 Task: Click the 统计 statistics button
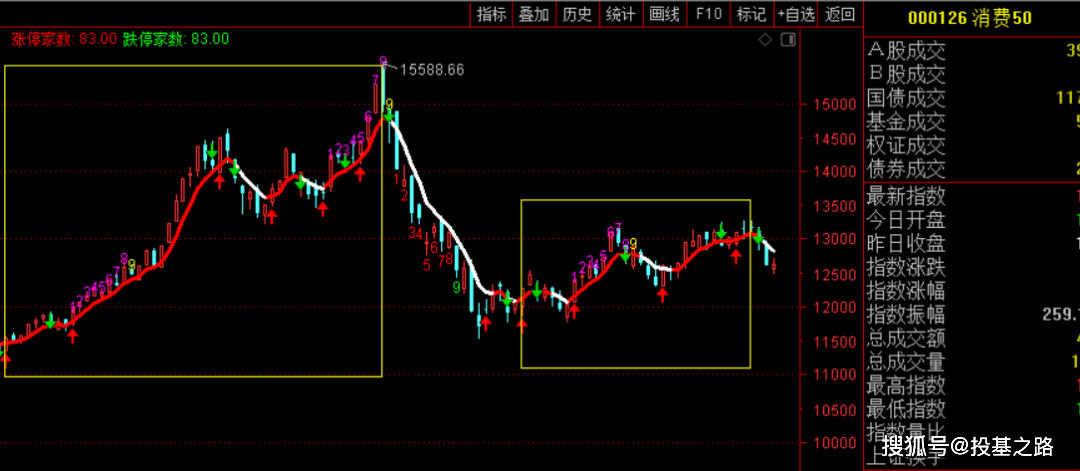pyautogui.click(x=621, y=14)
